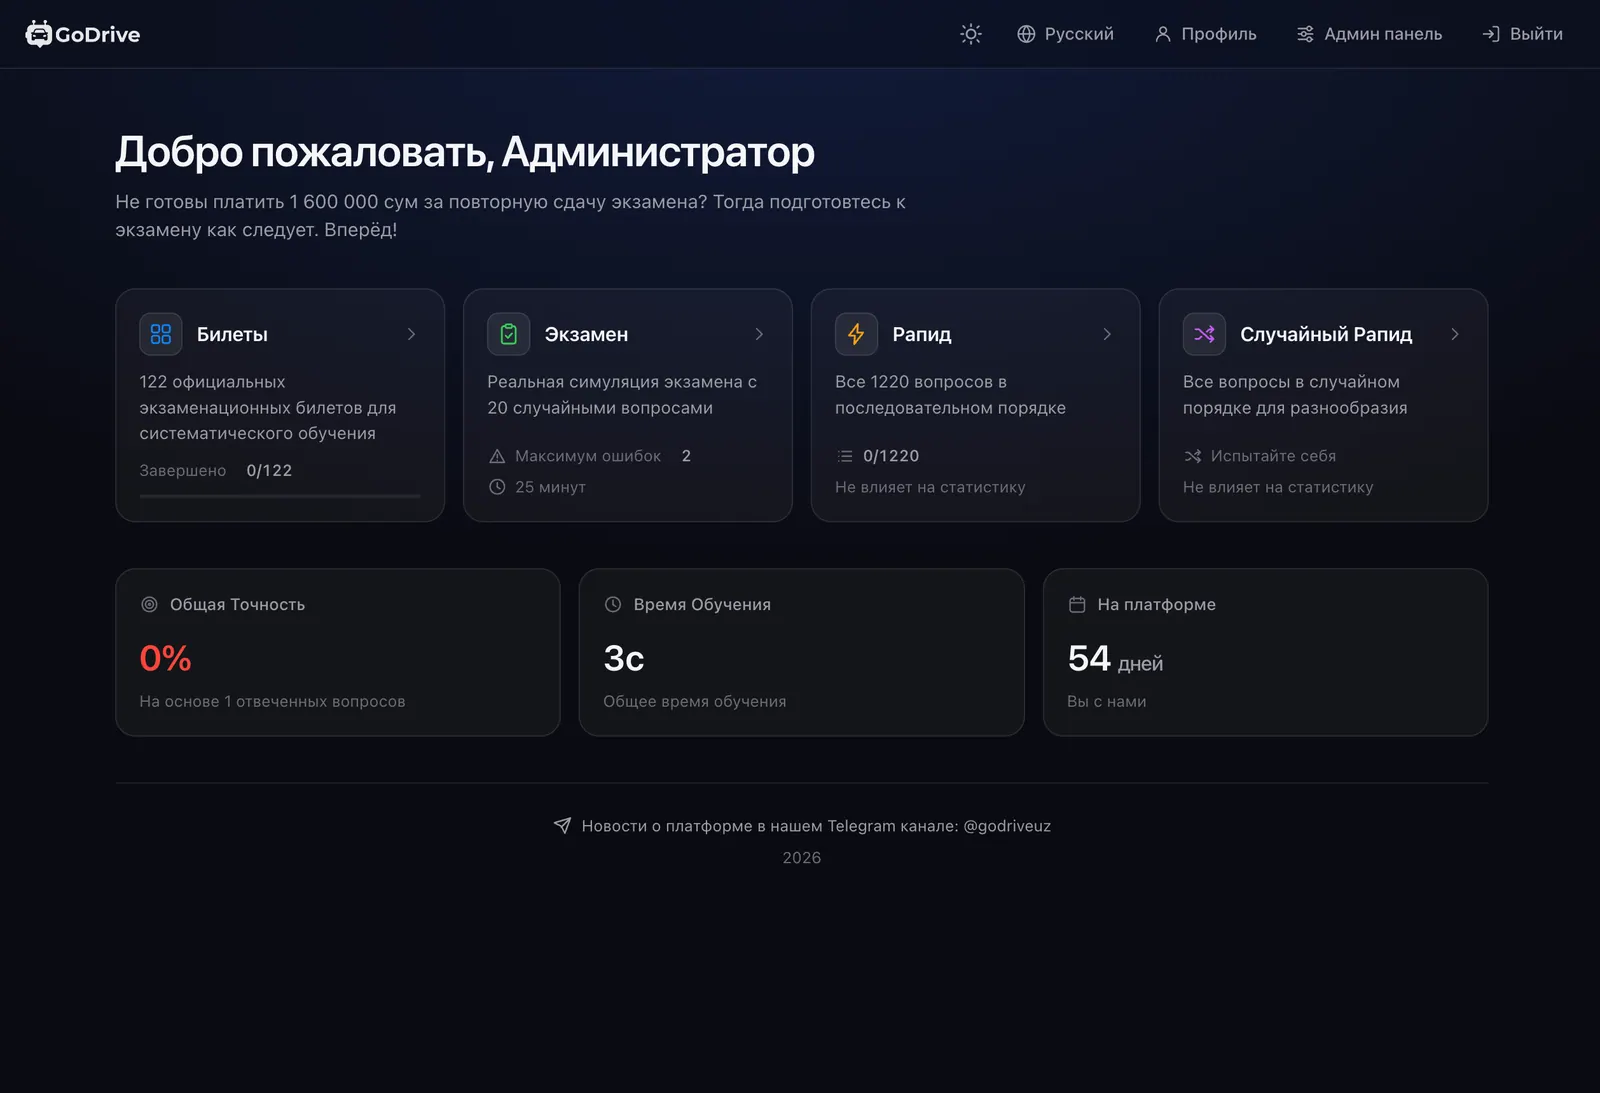Click the yellow lightning Рапид icon
The height and width of the screenshot is (1093, 1600).
856,334
